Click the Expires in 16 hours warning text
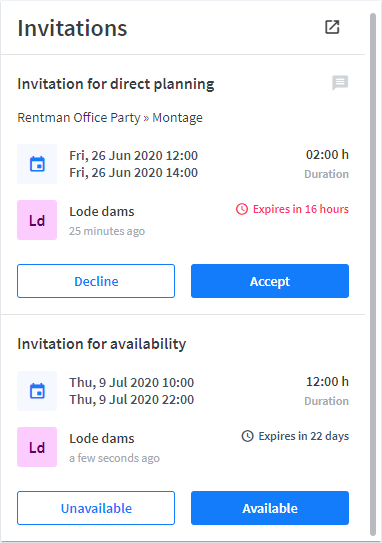This screenshot has height=543, width=382. point(301,209)
